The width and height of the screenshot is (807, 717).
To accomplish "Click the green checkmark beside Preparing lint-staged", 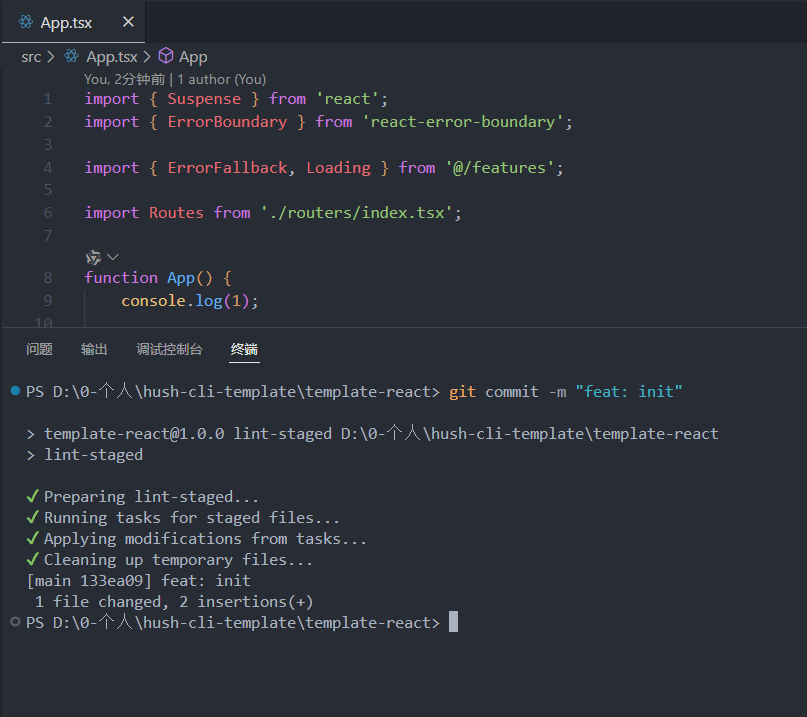I will (x=32, y=496).
